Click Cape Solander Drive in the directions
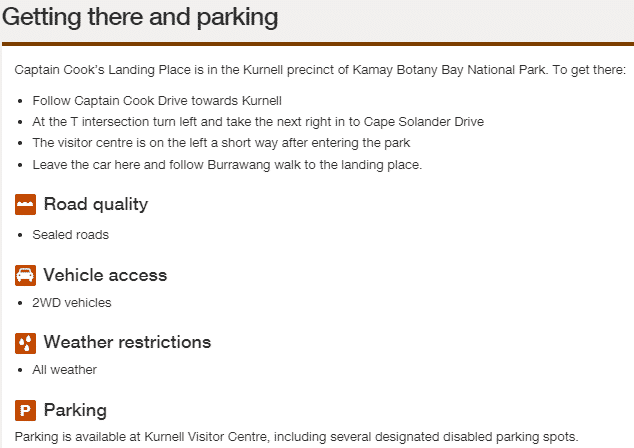The image size is (634, 448). coord(424,122)
